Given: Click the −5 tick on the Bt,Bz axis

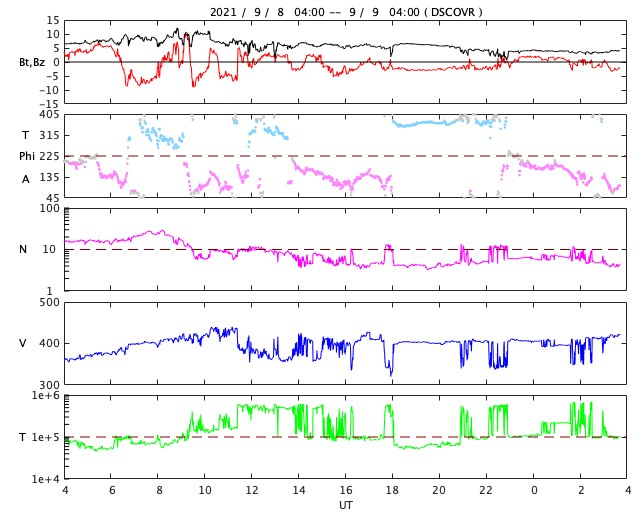Looking at the screenshot, I should [52, 76].
